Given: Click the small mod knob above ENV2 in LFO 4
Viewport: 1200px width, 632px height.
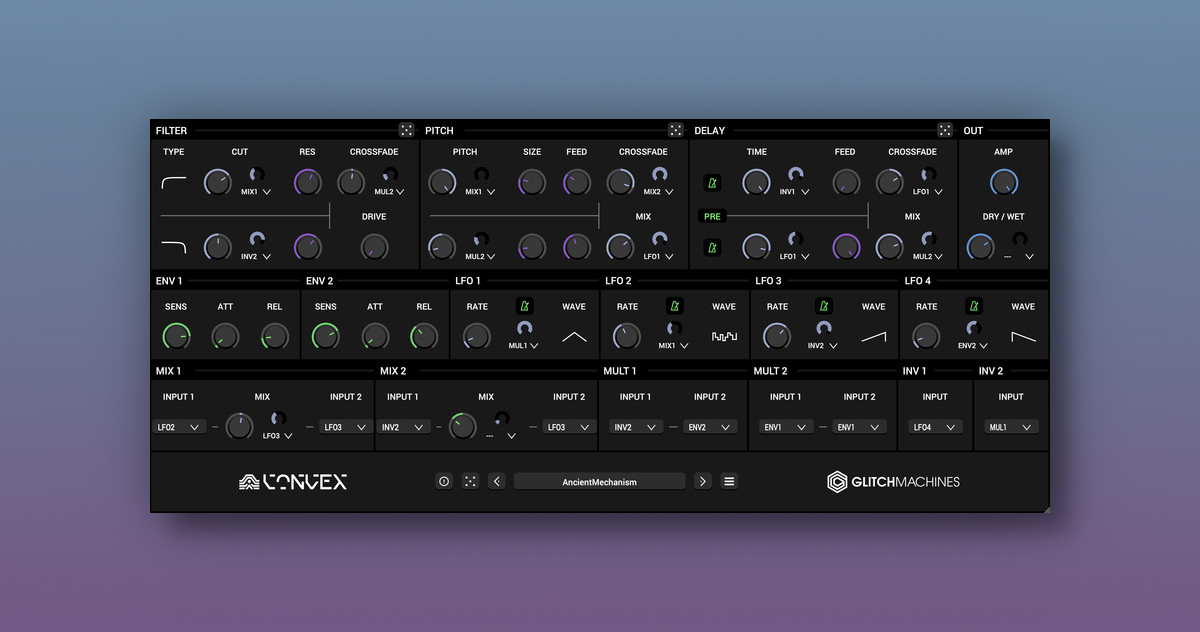Looking at the screenshot, I should (x=974, y=328).
